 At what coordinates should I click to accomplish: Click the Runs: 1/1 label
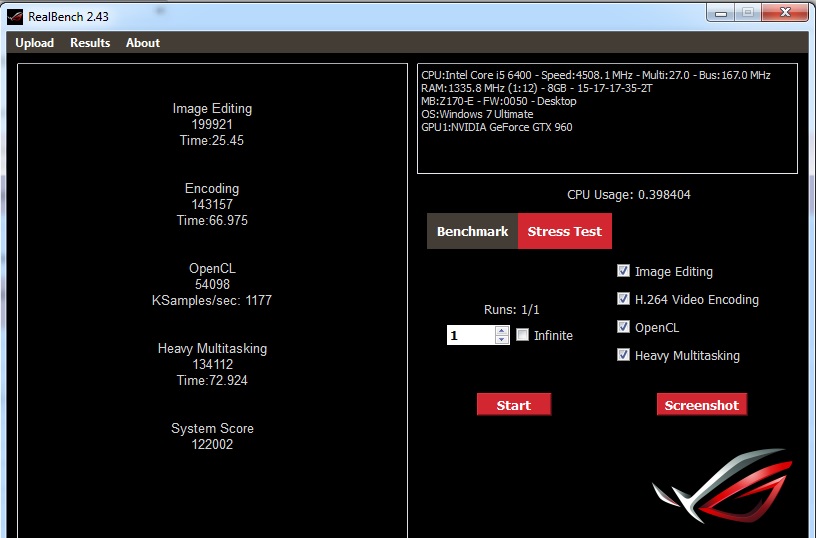(512, 310)
